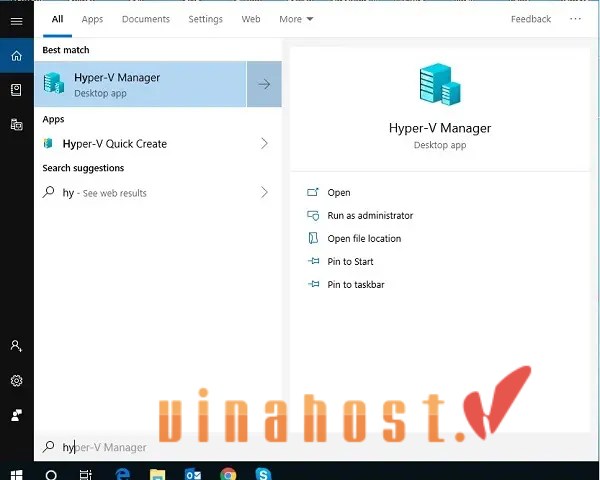Choose Pin to Start
Screen dimensions: 600x480
pyautogui.click(x=350, y=261)
